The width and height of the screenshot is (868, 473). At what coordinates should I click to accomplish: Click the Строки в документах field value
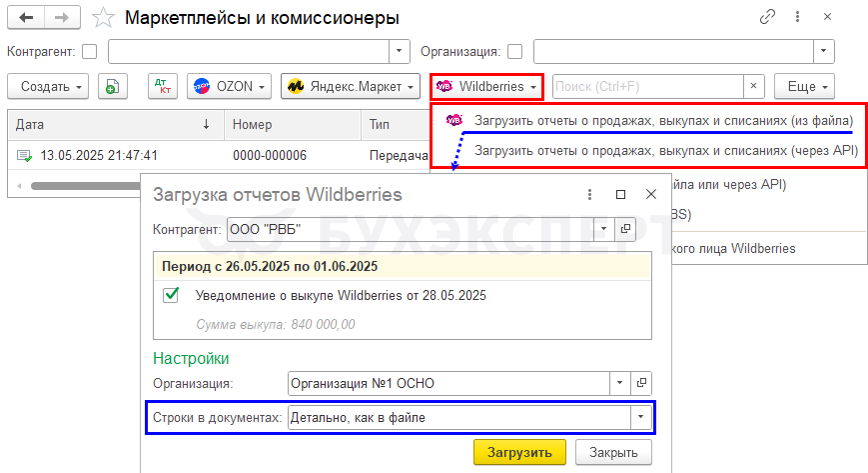459,417
